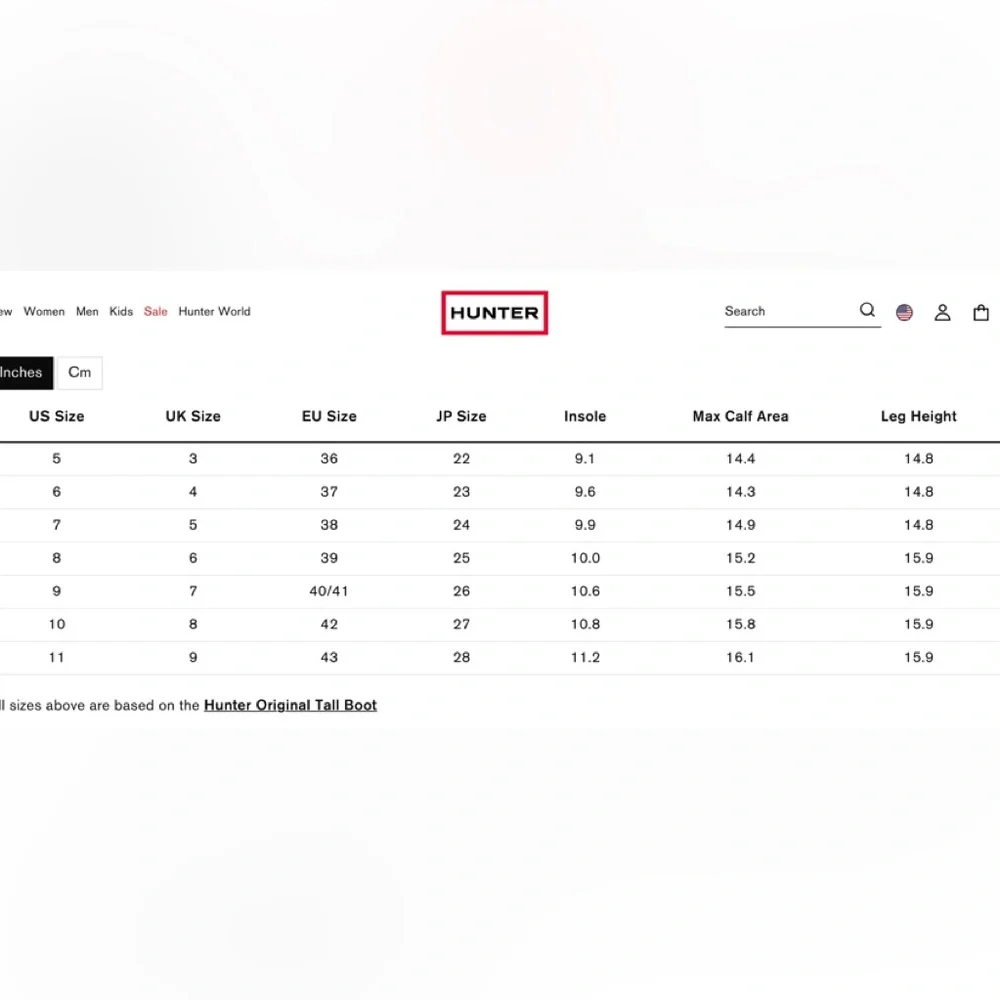Select EU size 37 cell

[329, 492]
